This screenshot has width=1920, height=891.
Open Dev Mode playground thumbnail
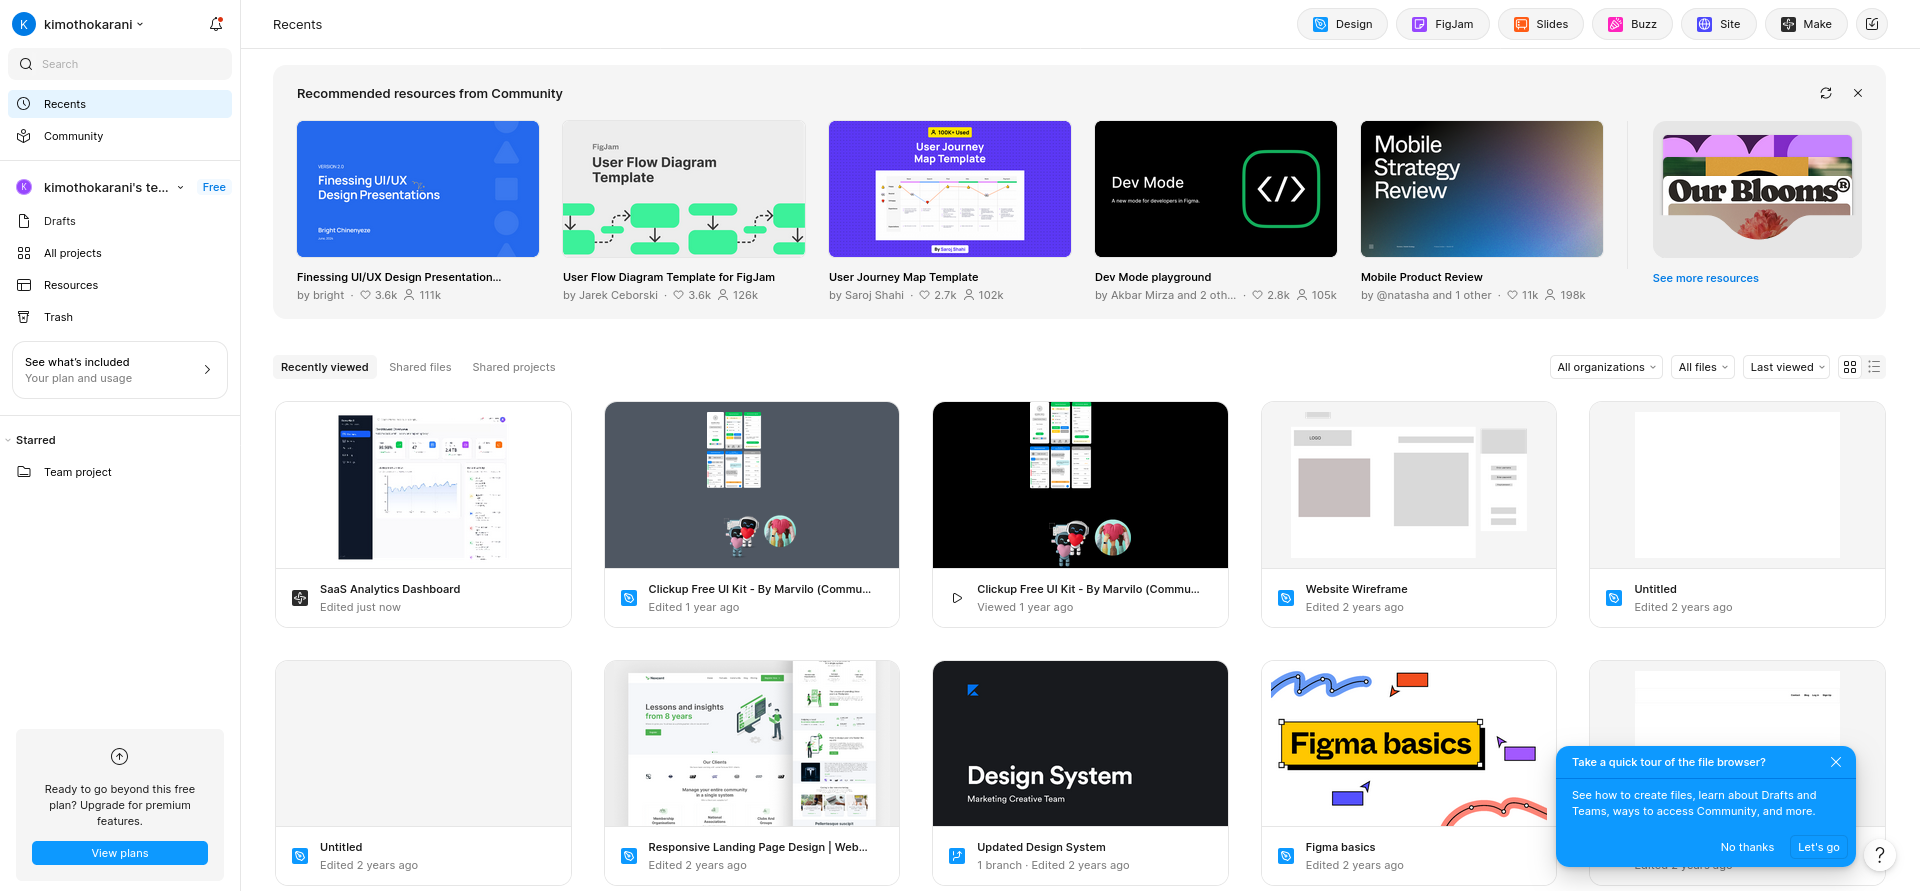click(1216, 189)
